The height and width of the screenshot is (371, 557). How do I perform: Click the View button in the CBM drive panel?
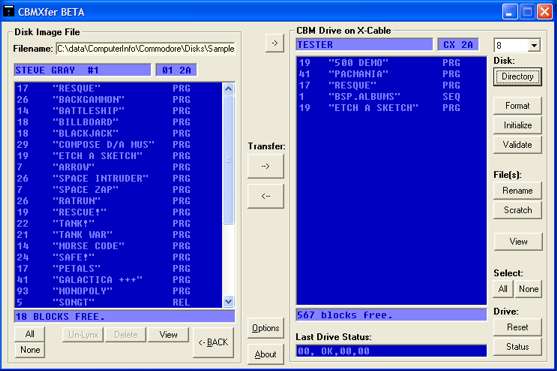pyautogui.click(x=518, y=242)
